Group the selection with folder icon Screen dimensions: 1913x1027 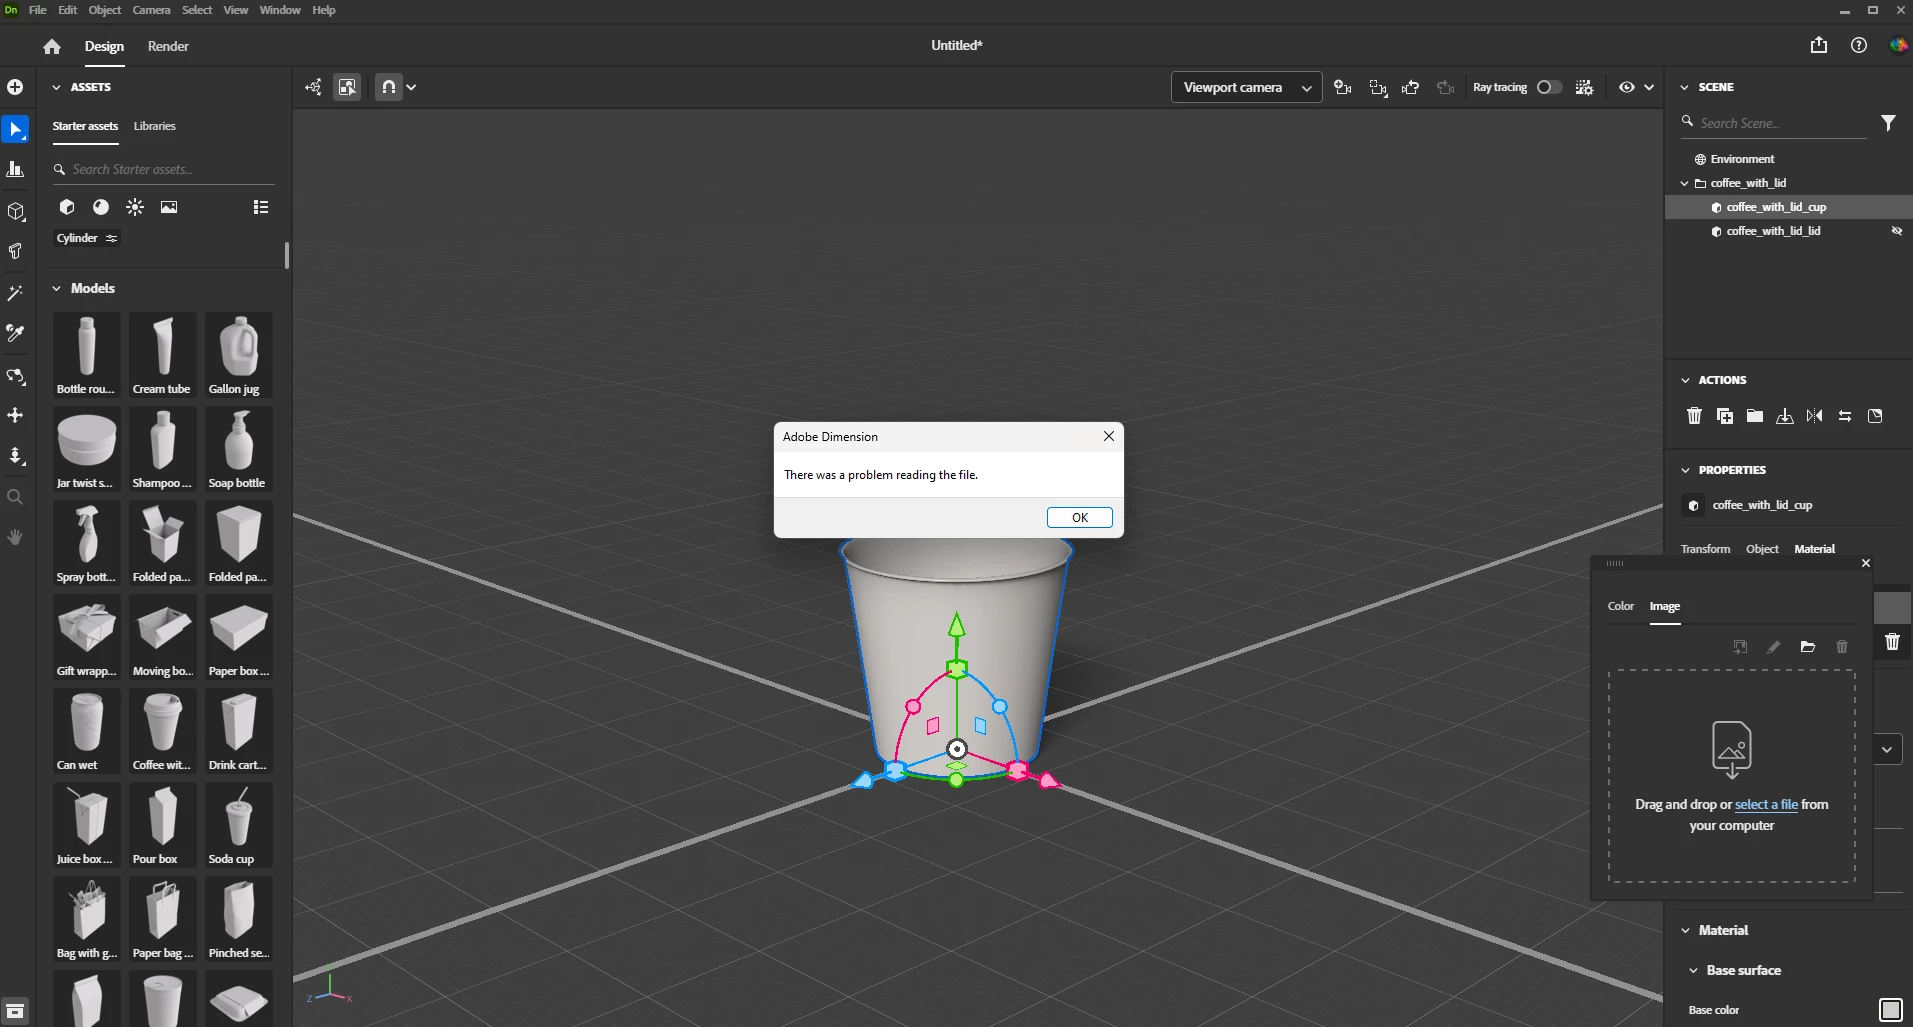(1755, 416)
